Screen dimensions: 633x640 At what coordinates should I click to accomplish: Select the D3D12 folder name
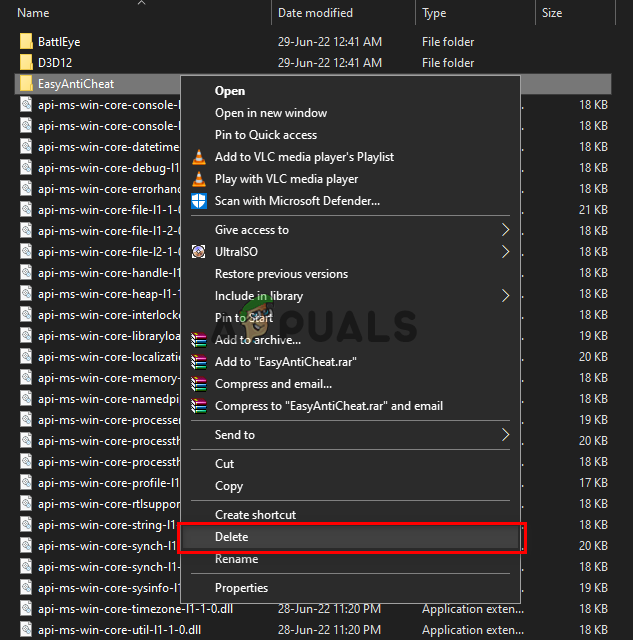pyautogui.click(x=55, y=63)
